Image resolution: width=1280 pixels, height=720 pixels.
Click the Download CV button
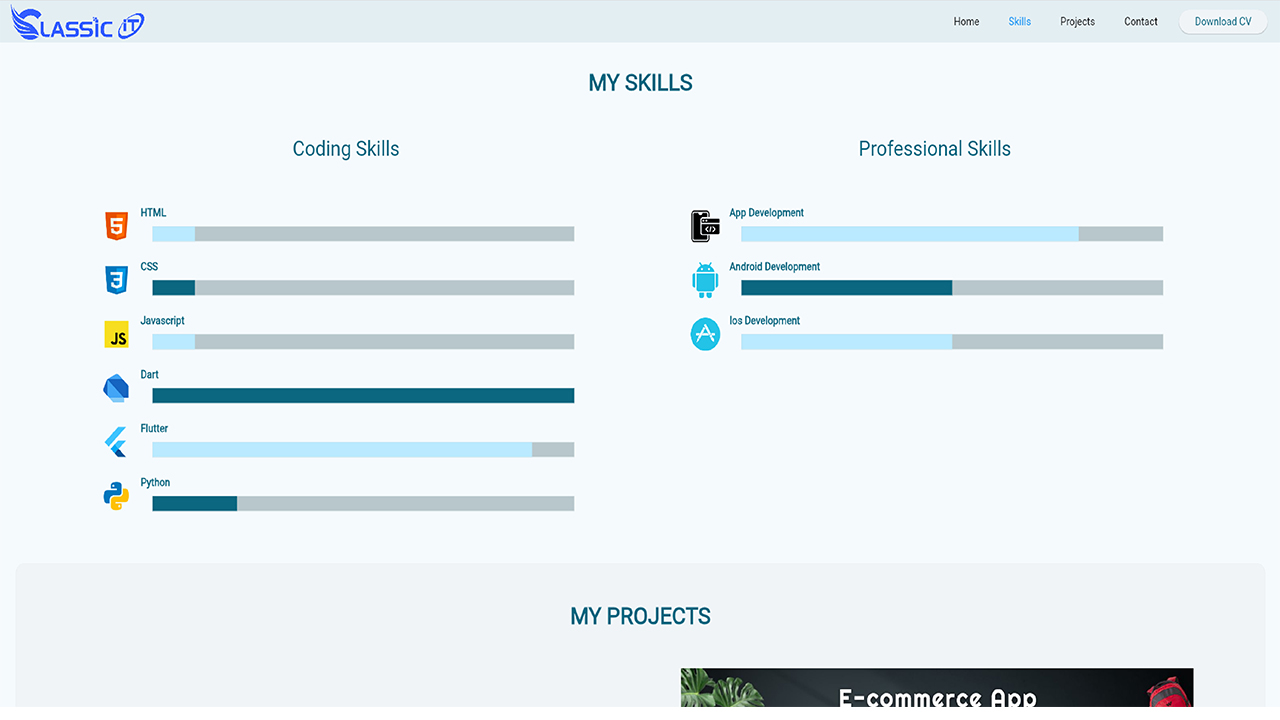click(1223, 21)
